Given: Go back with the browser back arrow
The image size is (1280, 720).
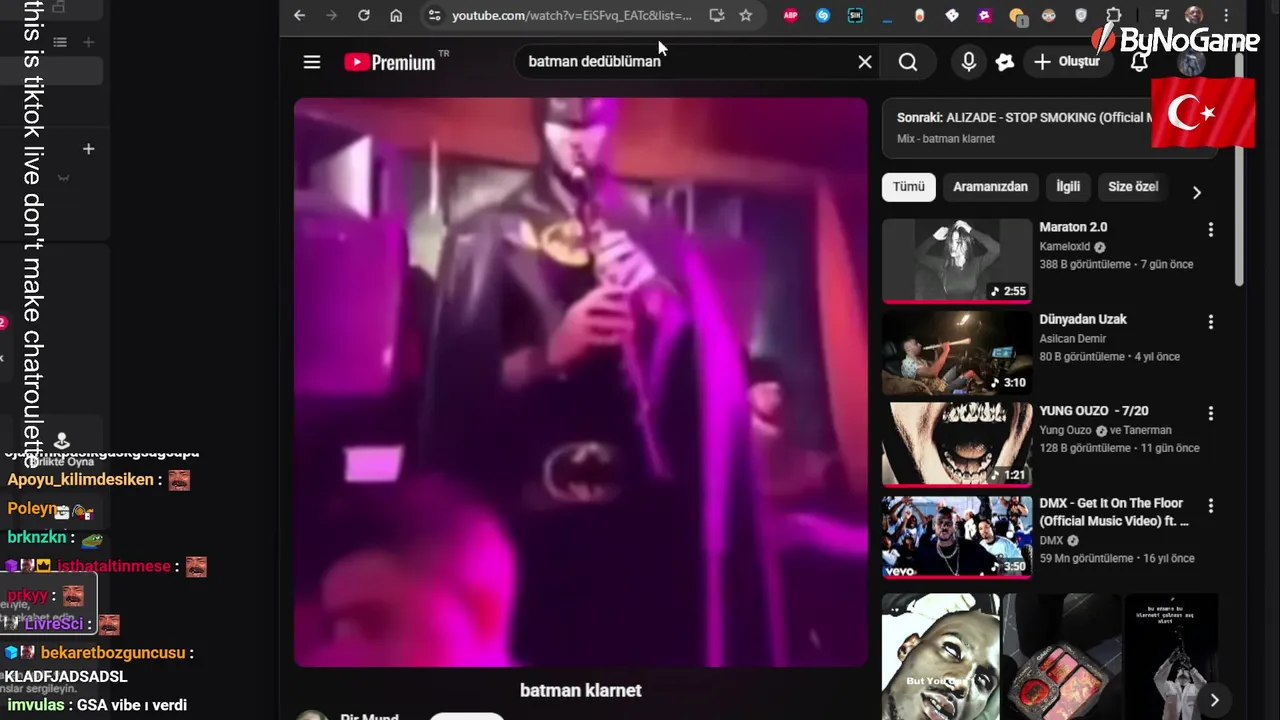Looking at the screenshot, I should 299,15.
